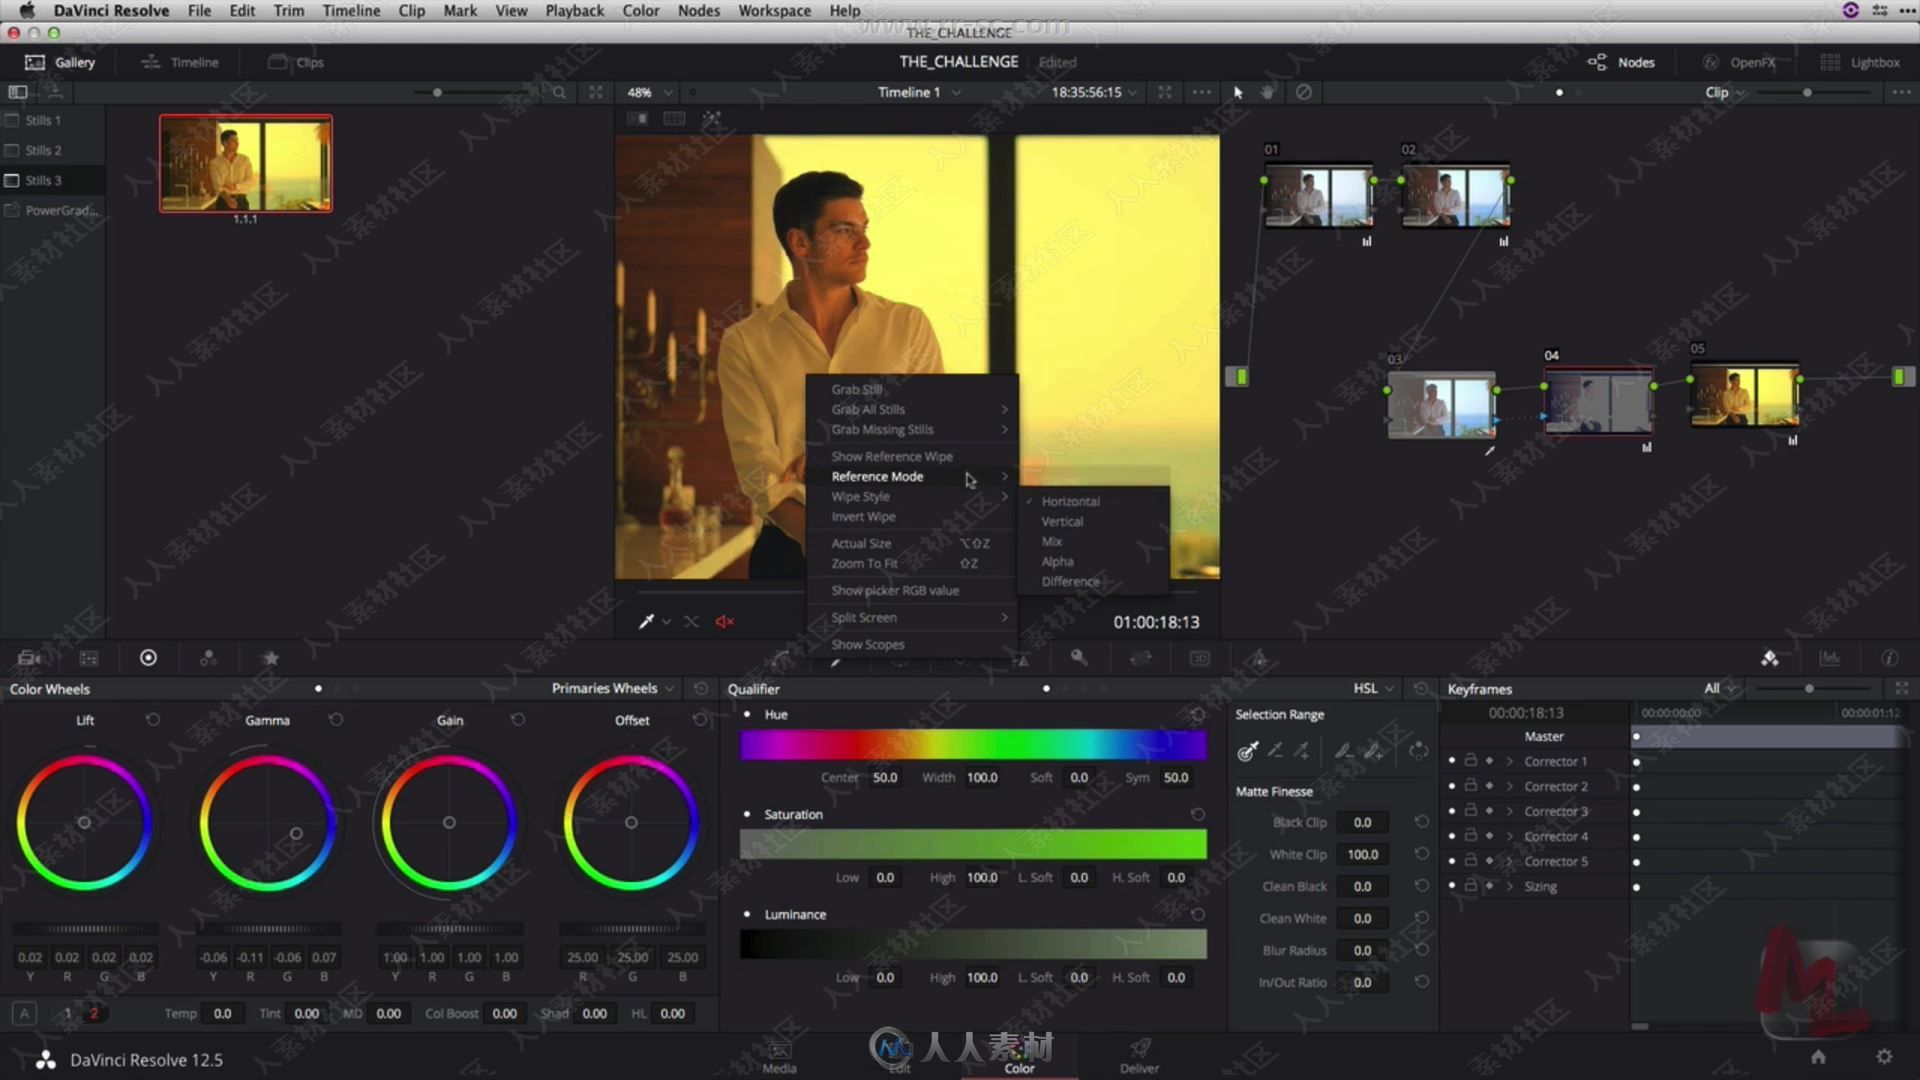1920x1080 pixels.
Task: Toggle the auto balance A button
Action: pyautogui.click(x=25, y=1013)
